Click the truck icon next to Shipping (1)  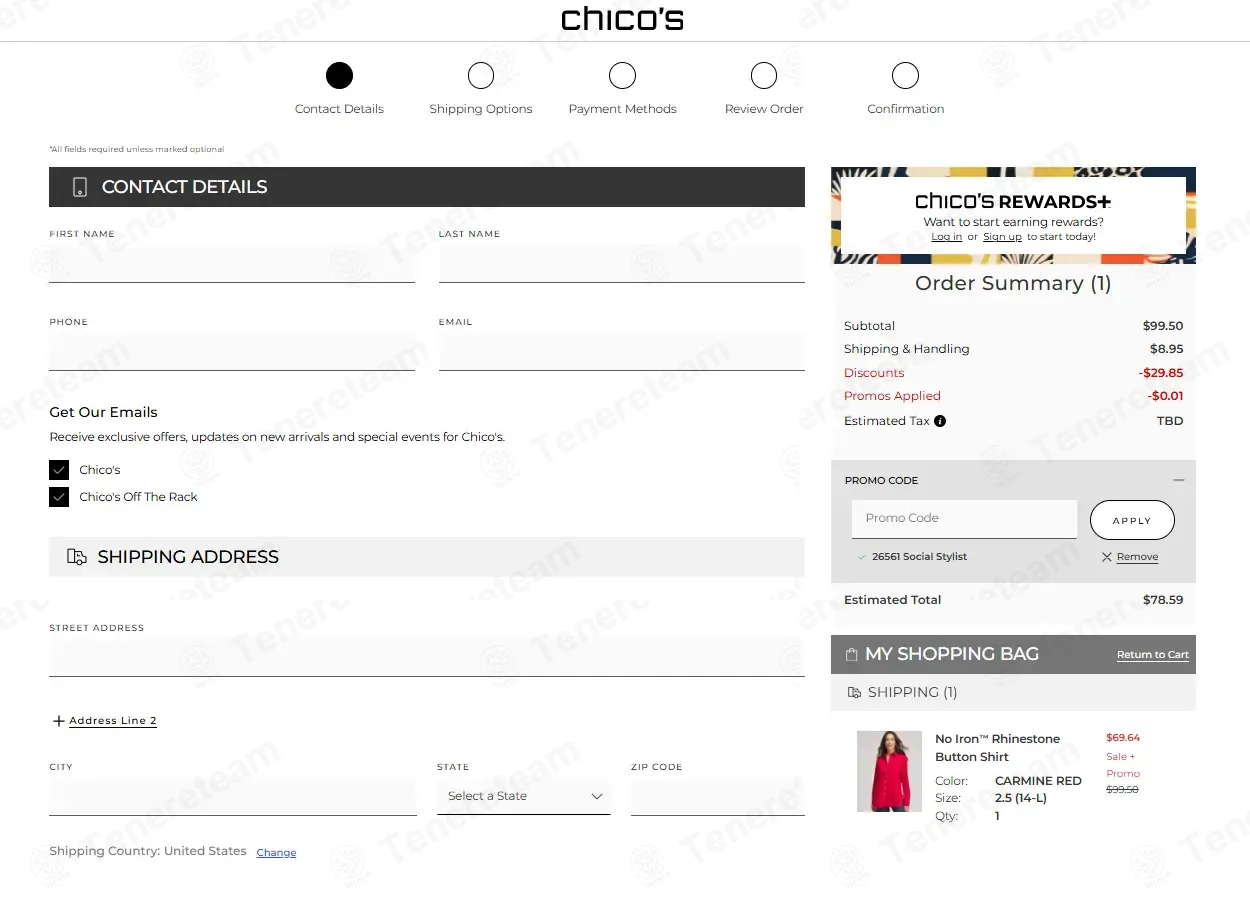pyautogui.click(x=854, y=692)
